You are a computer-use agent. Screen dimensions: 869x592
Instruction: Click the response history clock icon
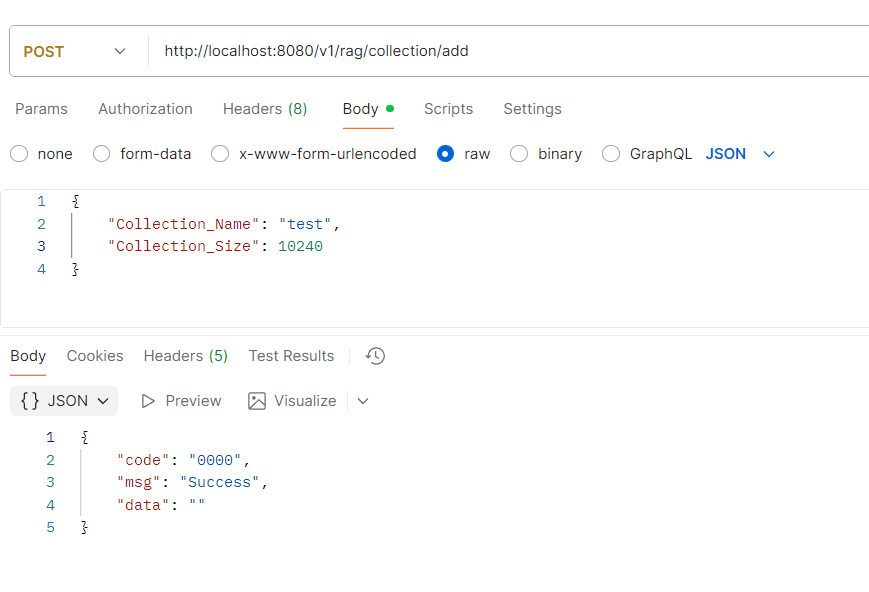pyautogui.click(x=376, y=356)
